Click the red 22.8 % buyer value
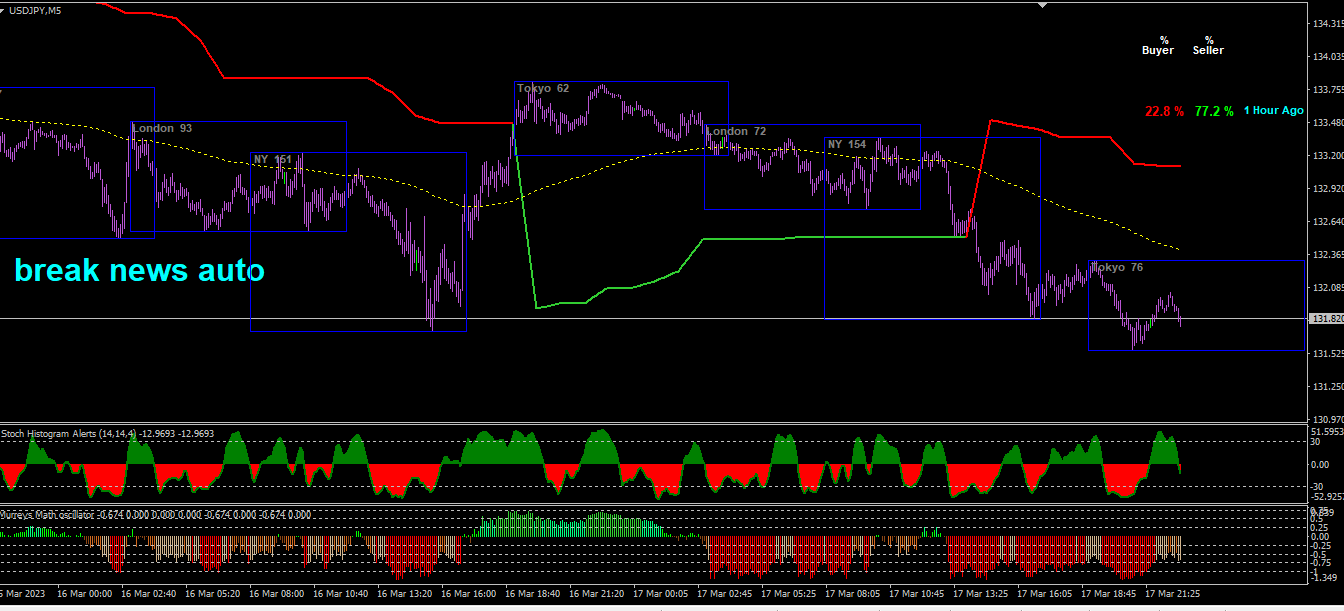Viewport: 1344px width, 611px height. tap(1165, 111)
